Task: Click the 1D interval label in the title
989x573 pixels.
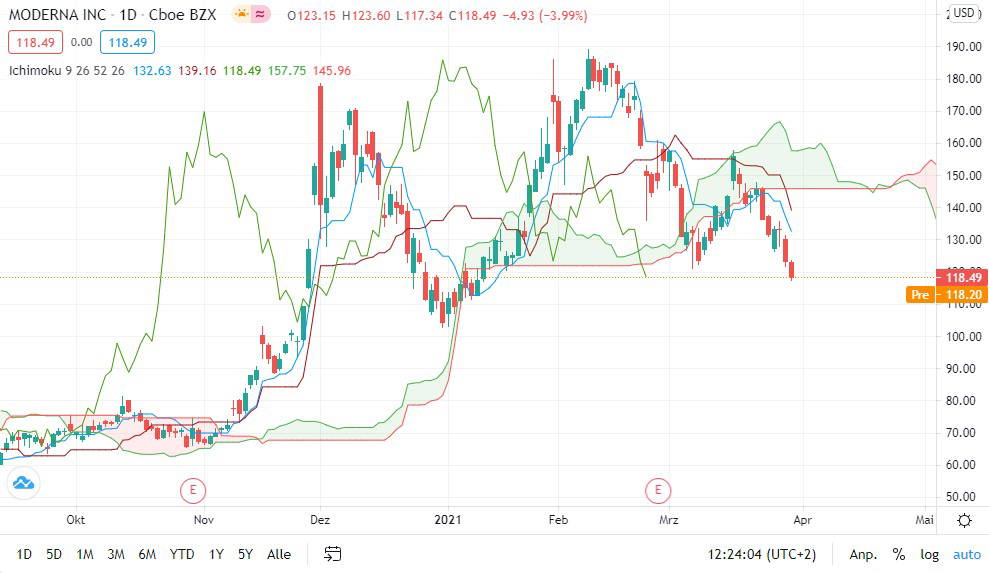Action: tap(128, 15)
